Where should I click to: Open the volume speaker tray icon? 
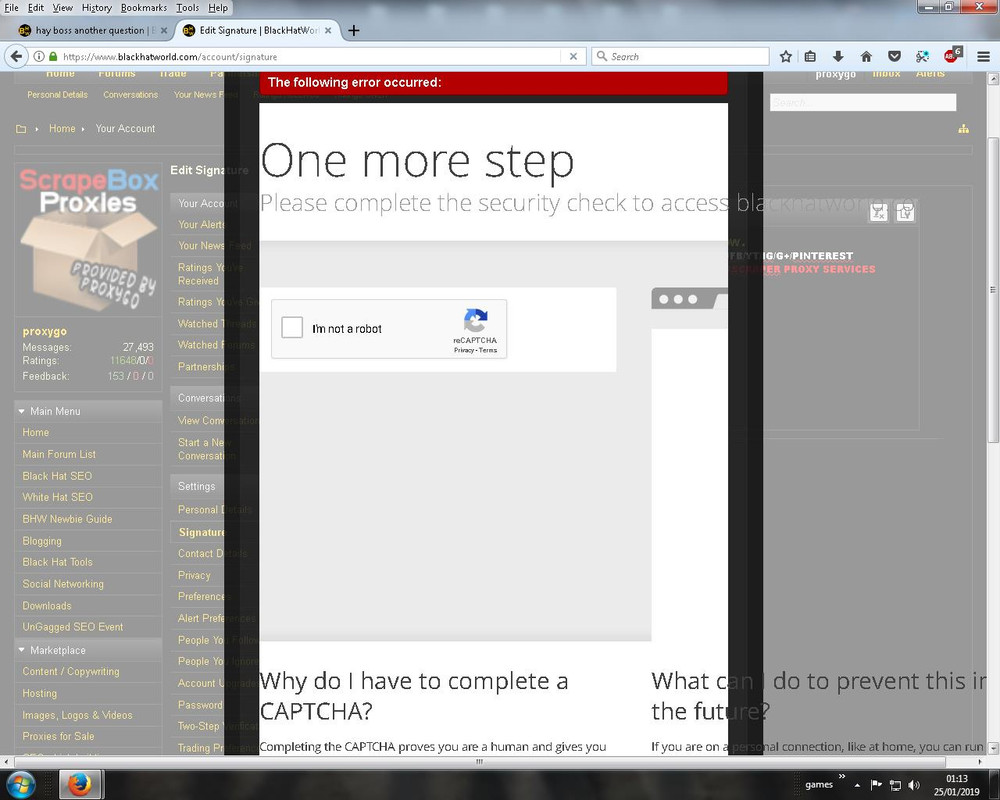coord(914,785)
